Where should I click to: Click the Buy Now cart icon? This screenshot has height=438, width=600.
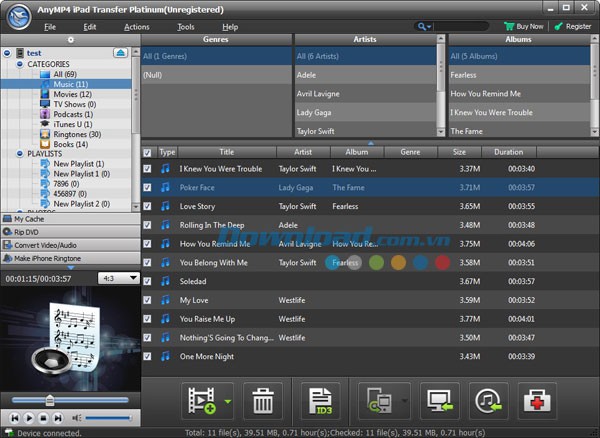(509, 26)
